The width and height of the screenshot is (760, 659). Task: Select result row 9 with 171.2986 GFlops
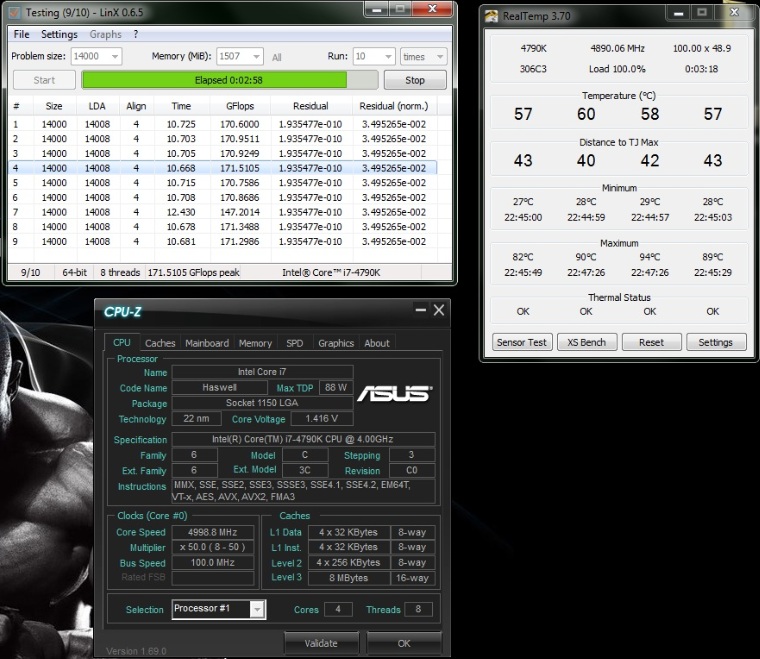(x=222, y=241)
